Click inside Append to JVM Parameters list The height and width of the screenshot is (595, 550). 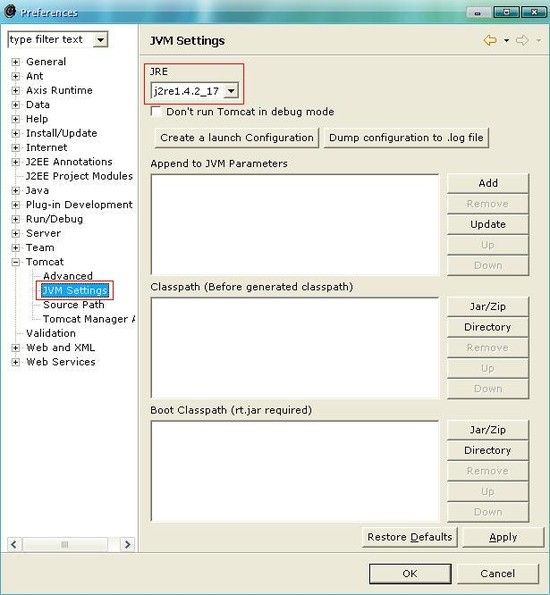tap(295, 224)
